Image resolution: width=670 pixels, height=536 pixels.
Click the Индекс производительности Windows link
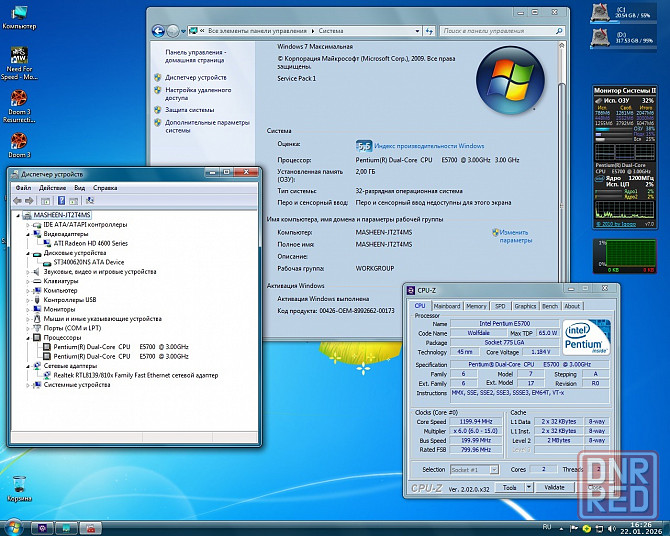coord(428,146)
